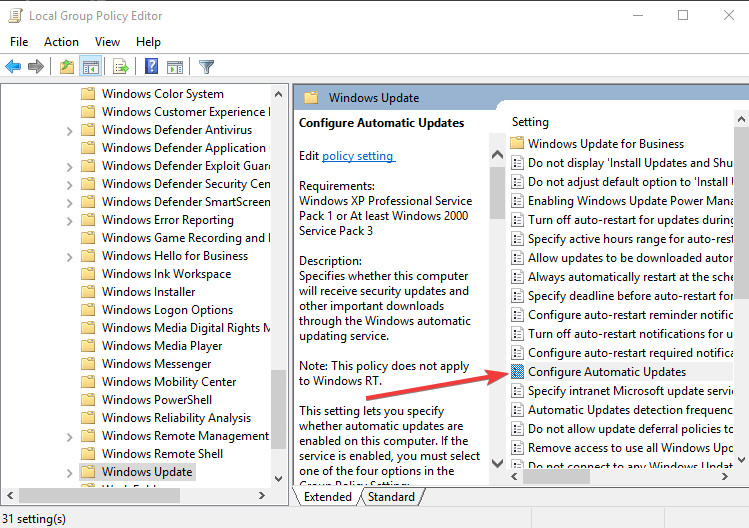
Task: Click the Windows Update folder icon in tree
Action: pyautogui.click(x=88, y=472)
